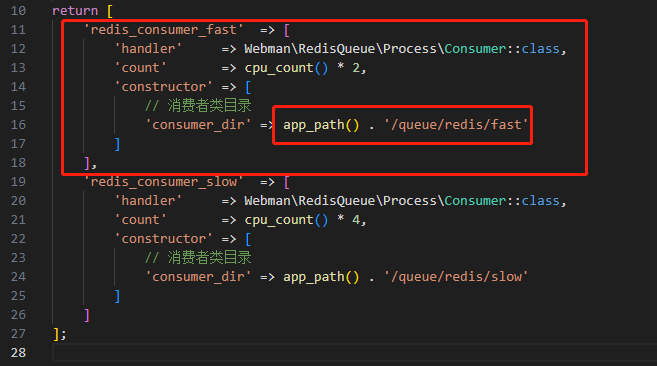Click the return keyword on line 10
This screenshot has height=366, width=657.
click(x=75, y=10)
